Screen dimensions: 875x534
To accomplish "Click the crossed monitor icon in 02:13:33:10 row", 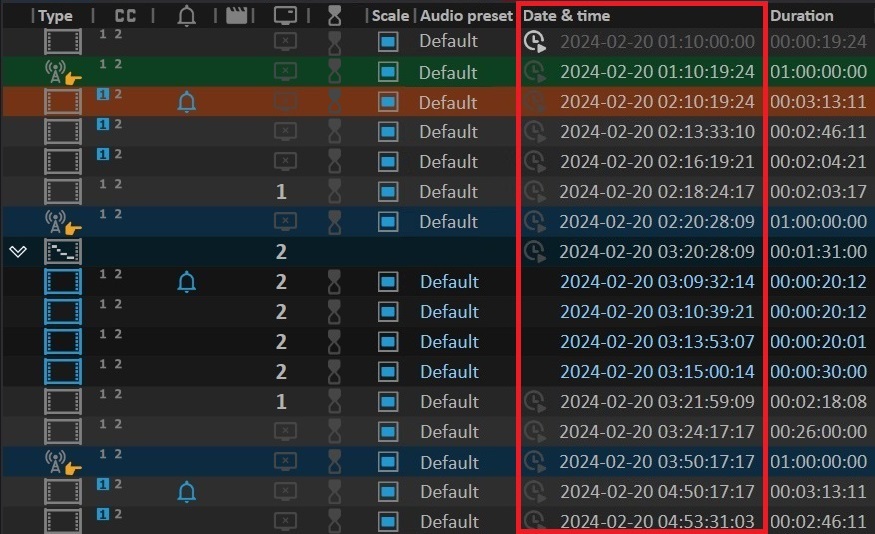I will pyautogui.click(x=285, y=131).
